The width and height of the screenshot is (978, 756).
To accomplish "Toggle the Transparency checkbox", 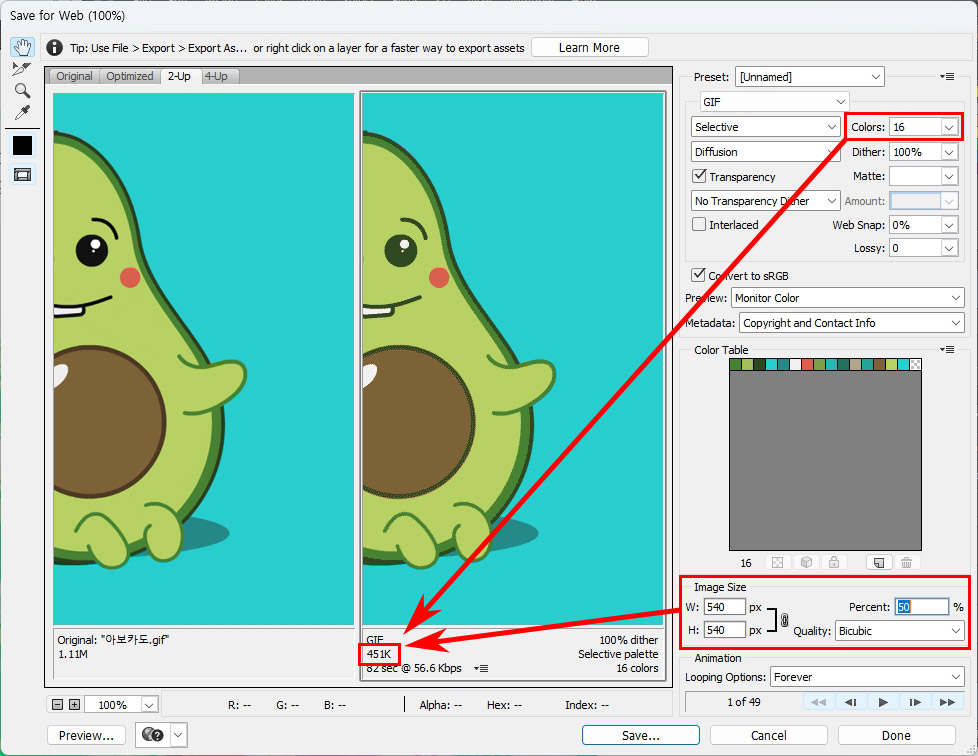I will [699, 176].
